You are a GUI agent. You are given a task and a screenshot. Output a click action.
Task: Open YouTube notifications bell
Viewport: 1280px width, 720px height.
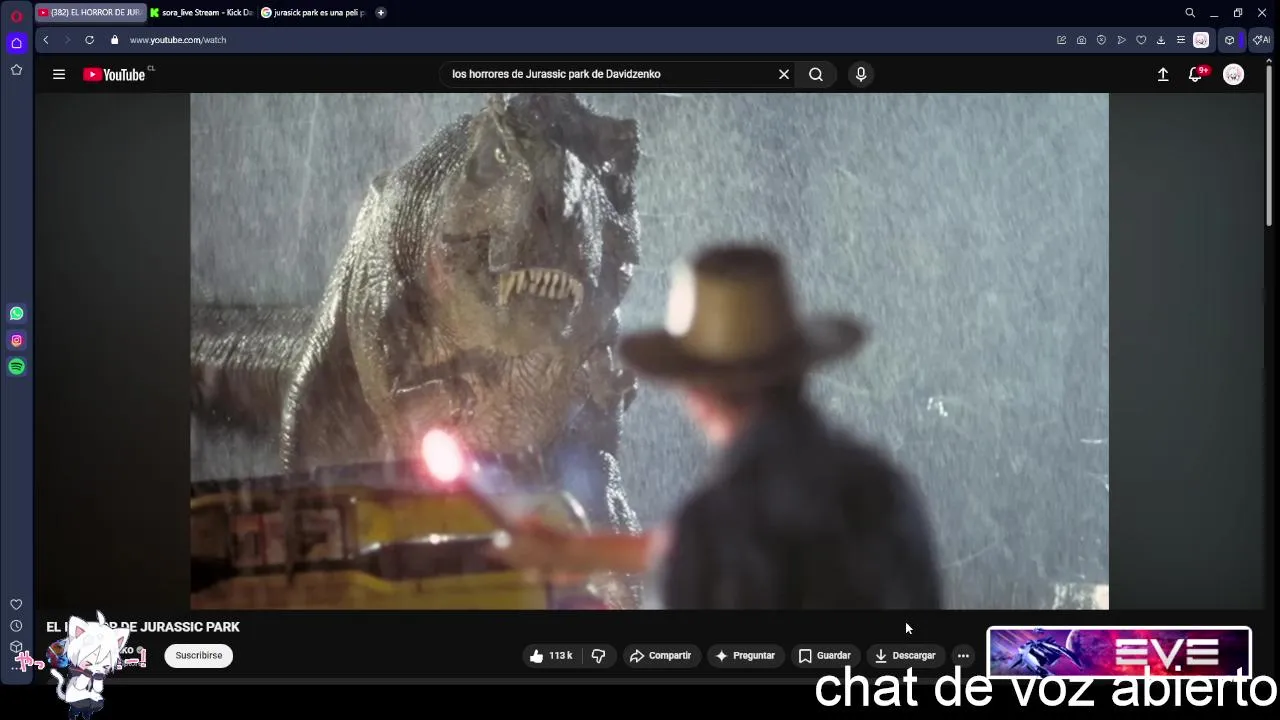[1195, 74]
